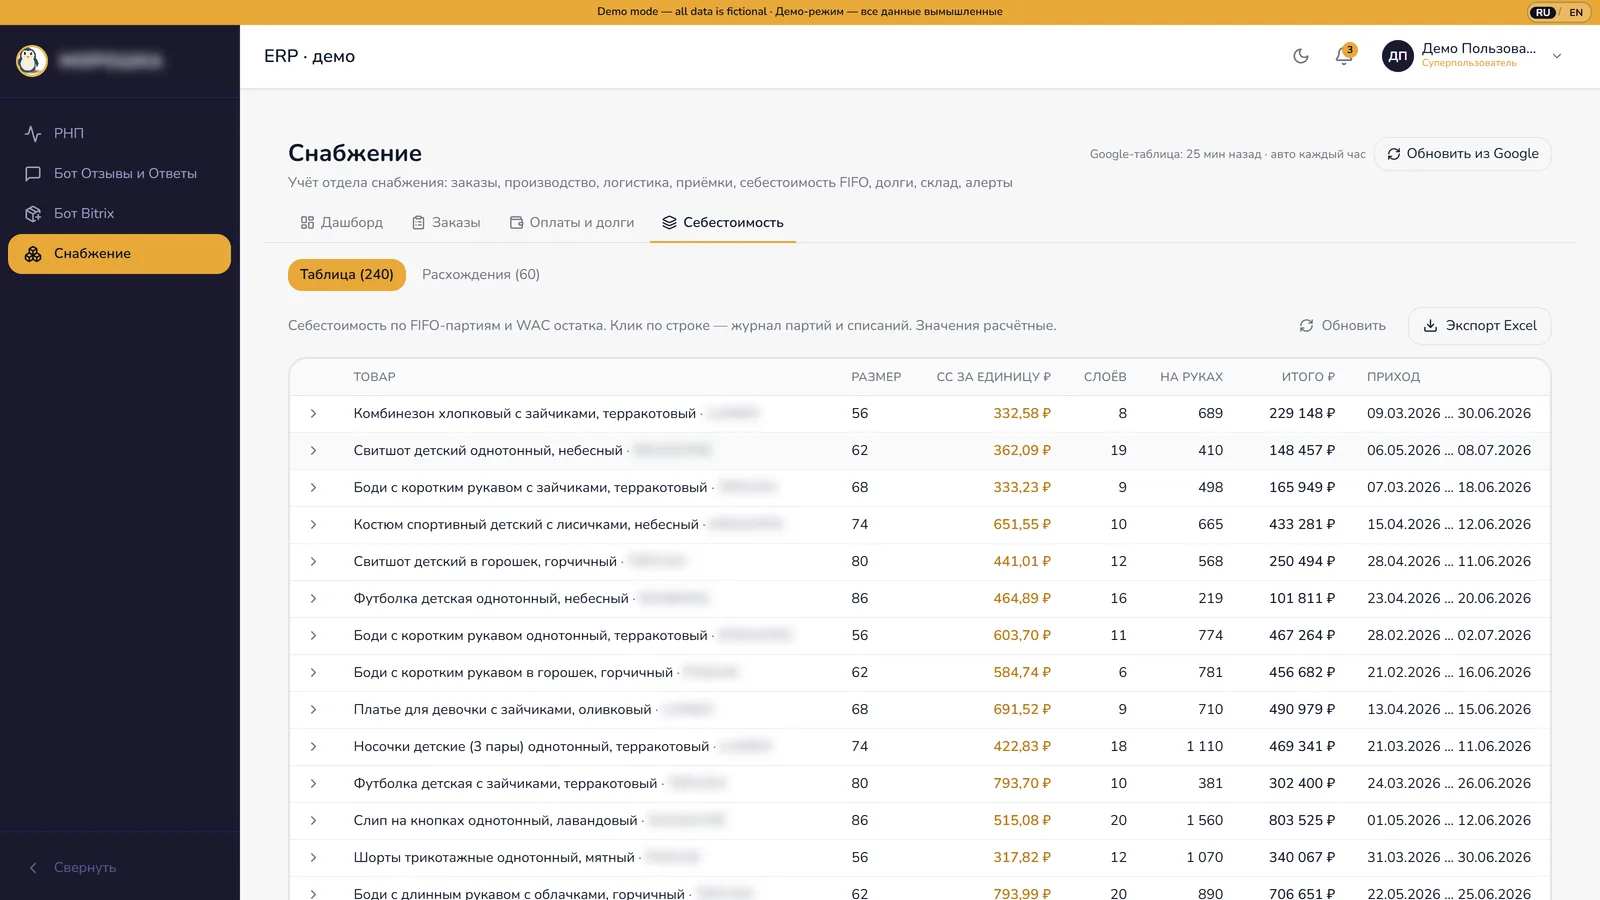Click the penguin logo in sidebar
This screenshot has height=900, width=1600.
click(x=32, y=61)
